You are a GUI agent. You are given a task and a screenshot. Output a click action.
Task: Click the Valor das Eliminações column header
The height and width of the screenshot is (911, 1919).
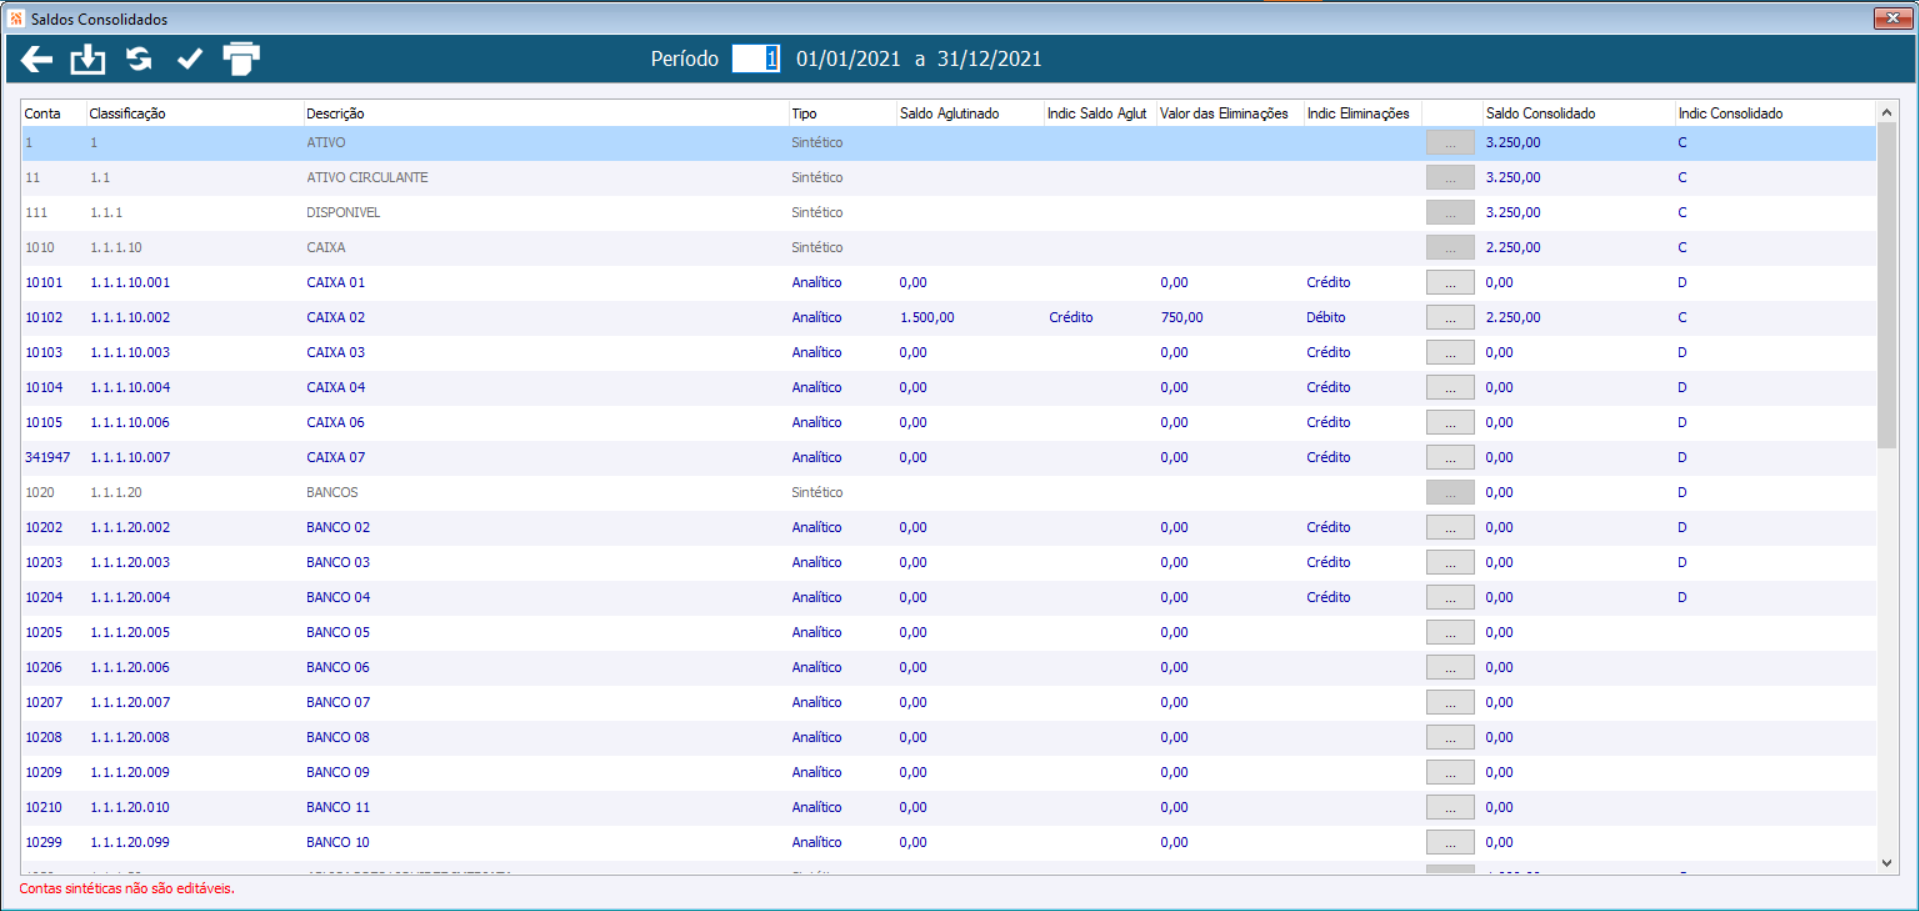tap(1224, 113)
